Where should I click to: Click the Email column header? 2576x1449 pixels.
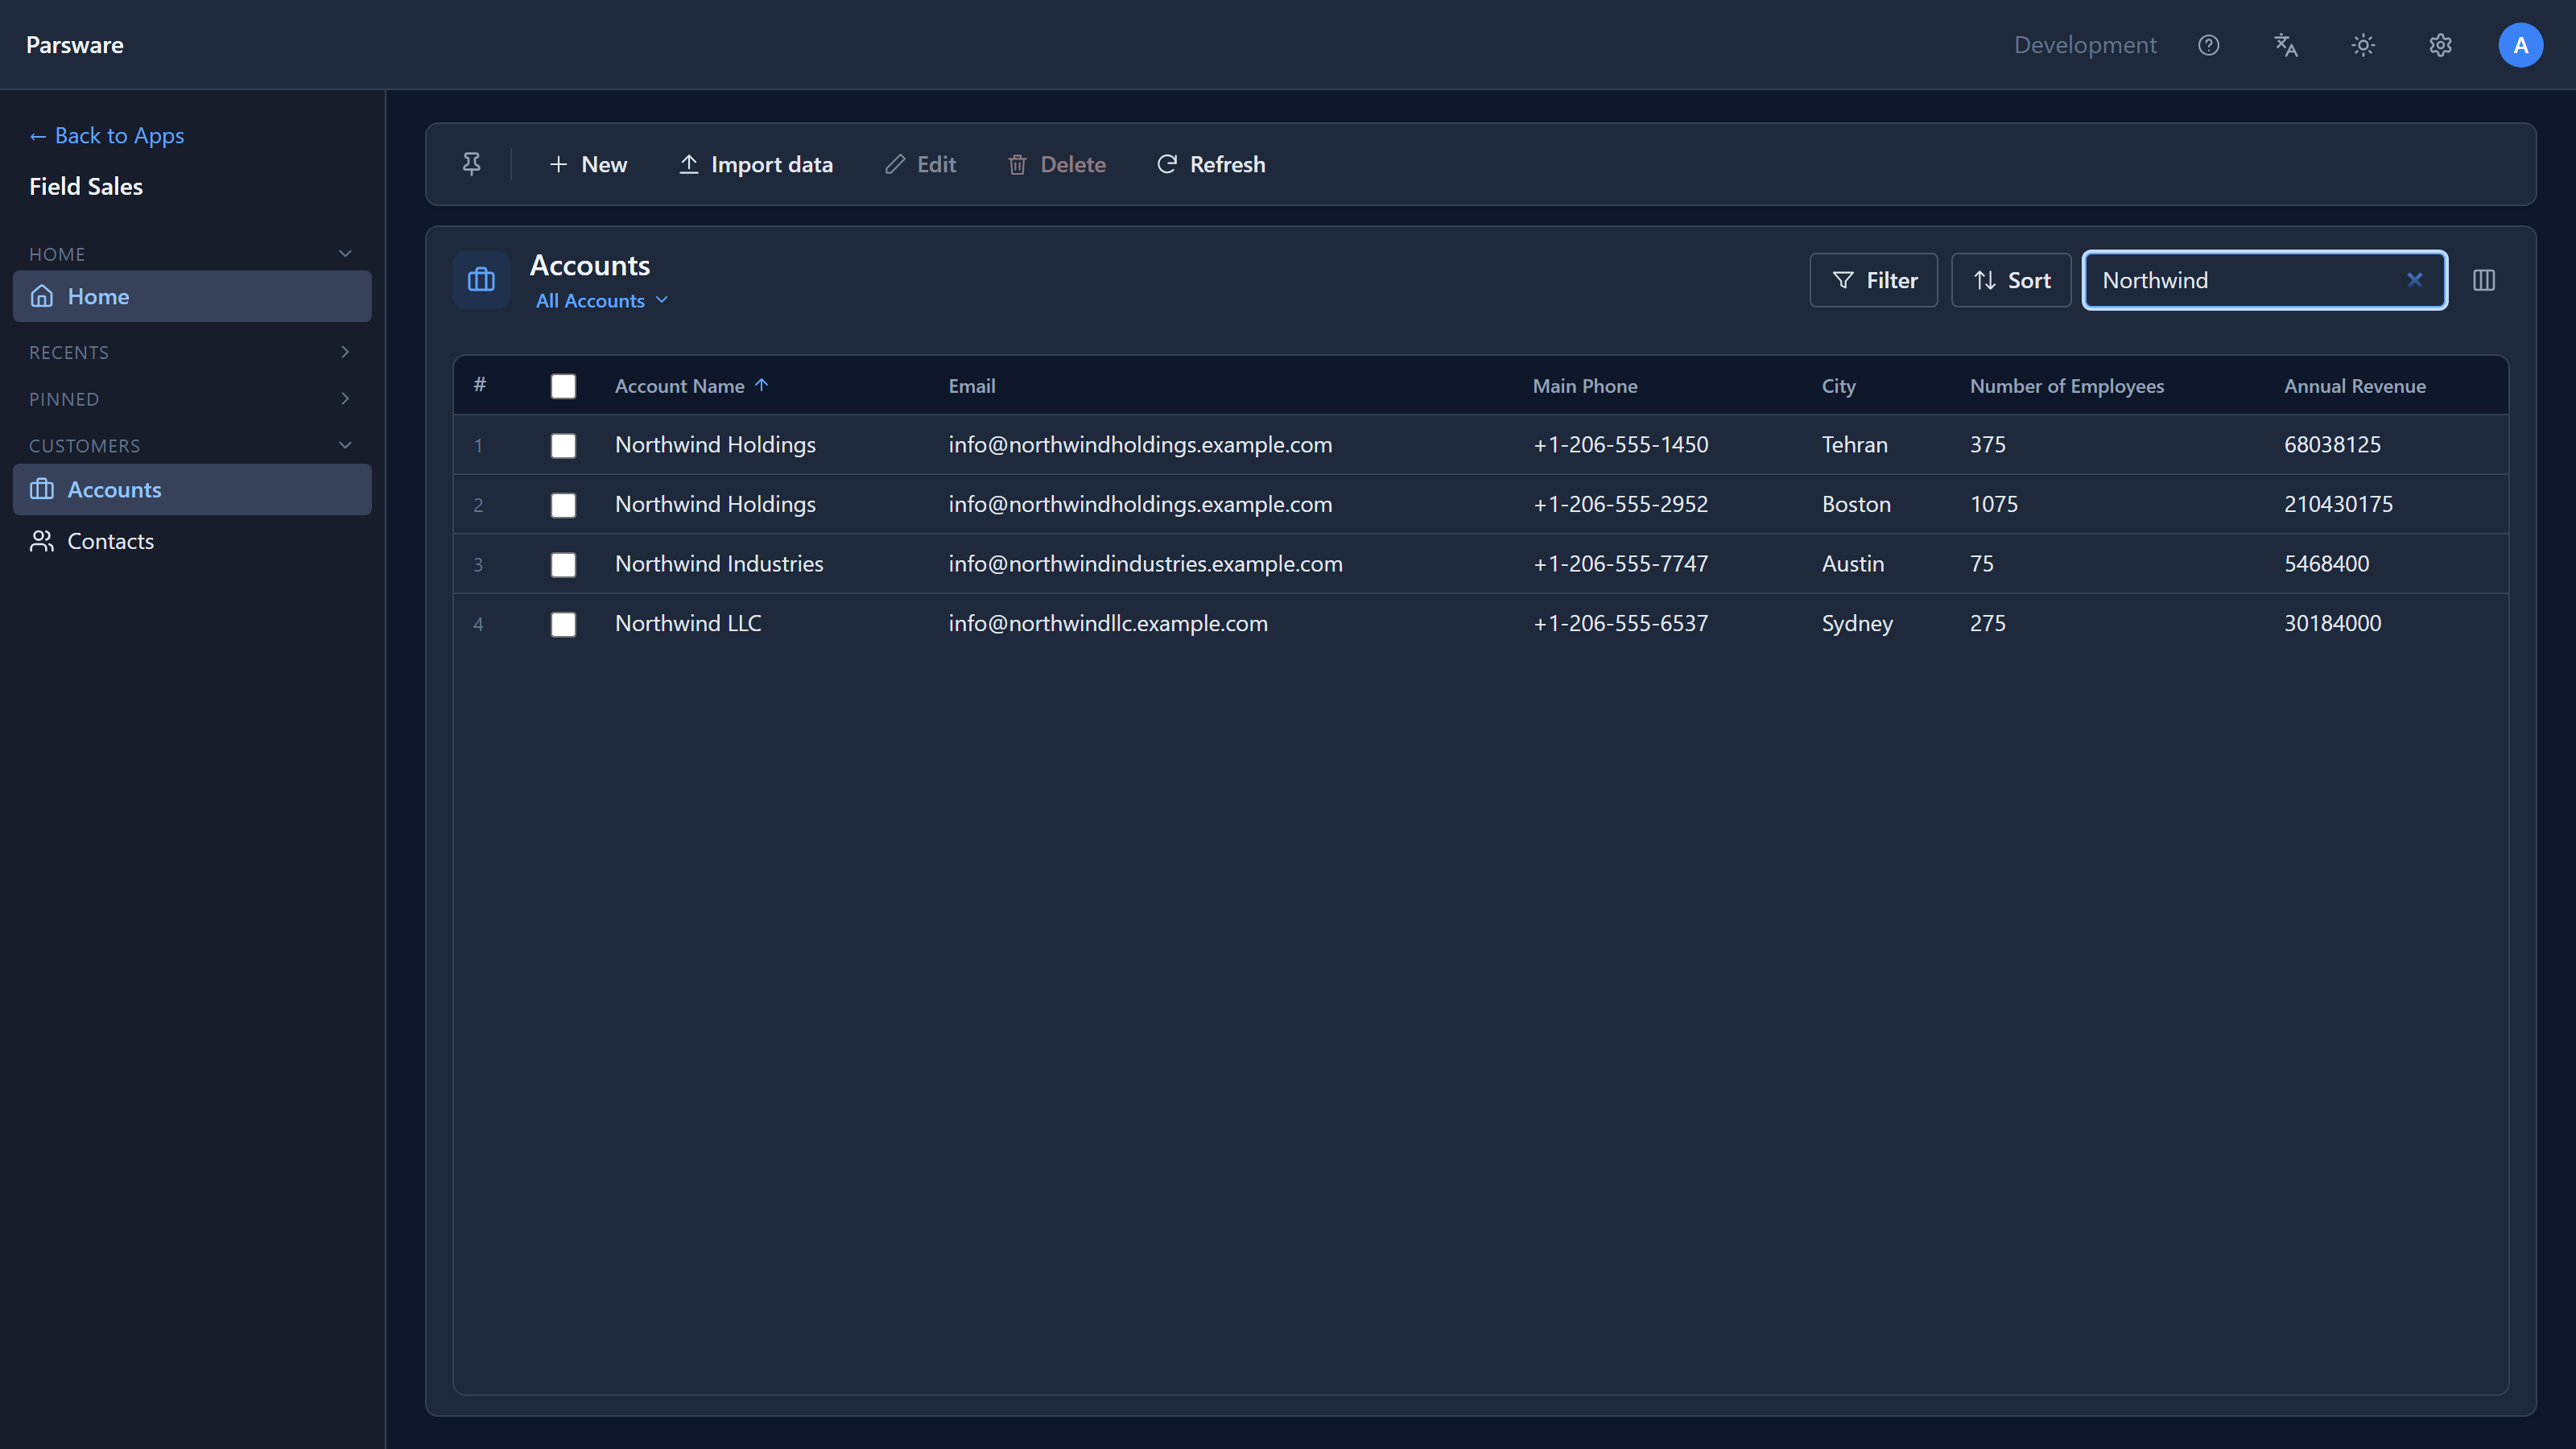click(971, 386)
